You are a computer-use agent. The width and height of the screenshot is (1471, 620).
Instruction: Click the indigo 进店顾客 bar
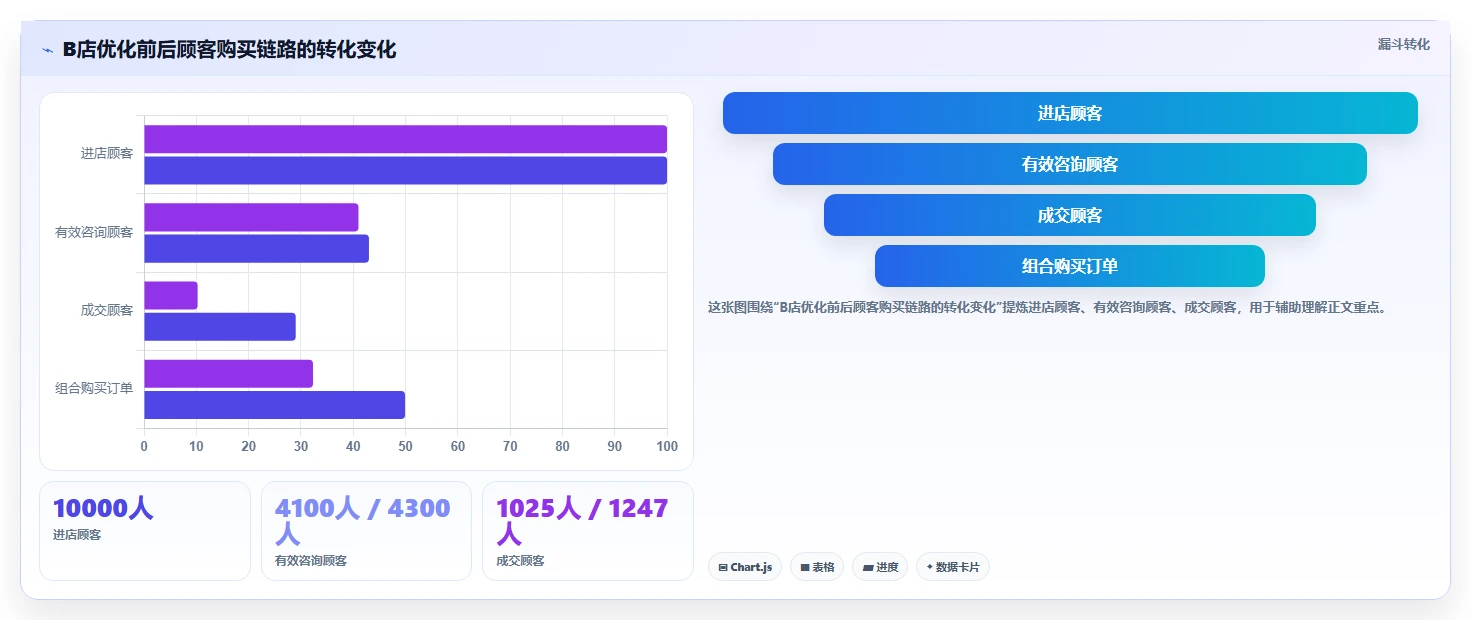click(405, 170)
